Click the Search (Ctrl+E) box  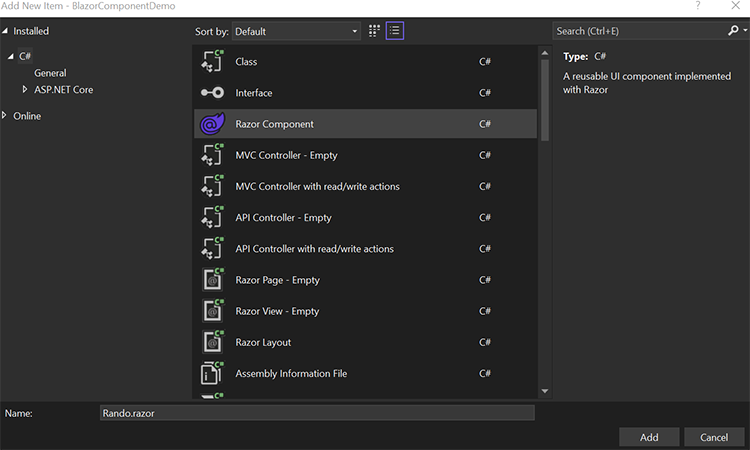click(640, 31)
